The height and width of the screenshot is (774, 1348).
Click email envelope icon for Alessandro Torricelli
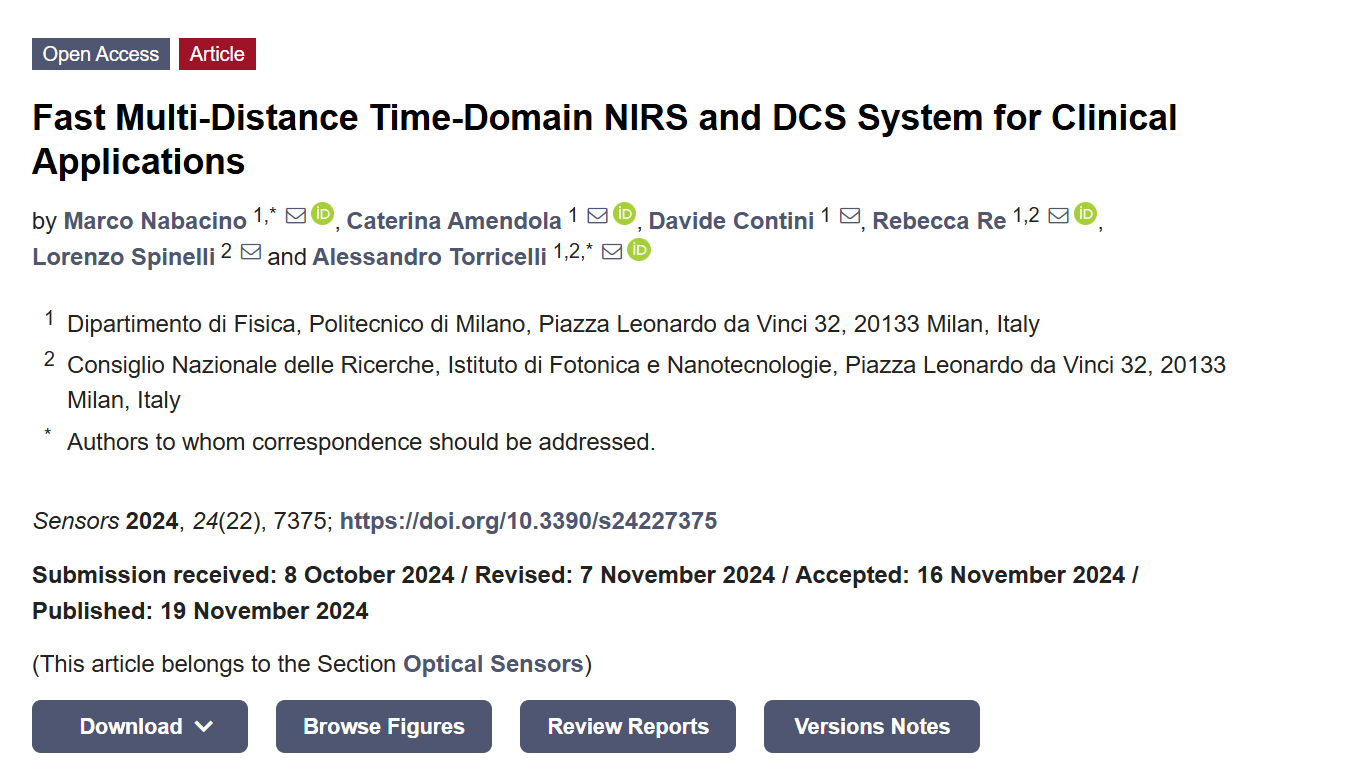pos(612,251)
